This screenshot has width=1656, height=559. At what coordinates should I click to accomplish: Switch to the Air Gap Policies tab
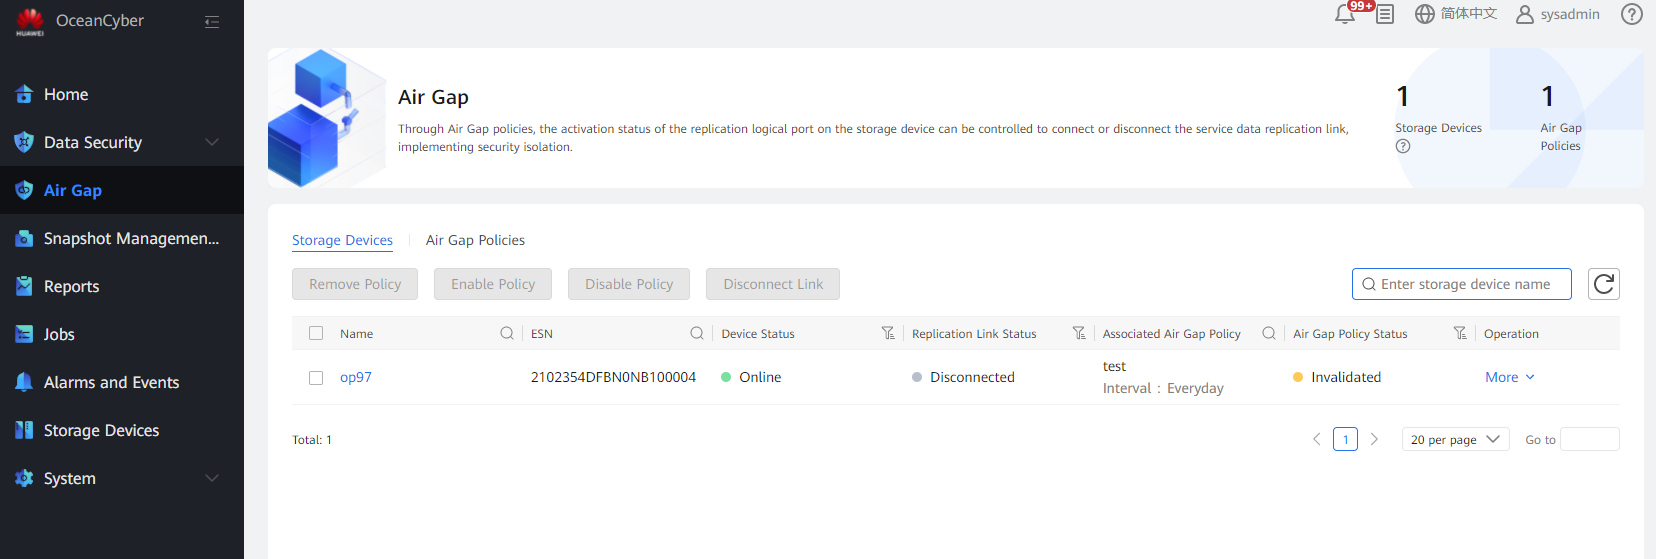[x=475, y=240]
